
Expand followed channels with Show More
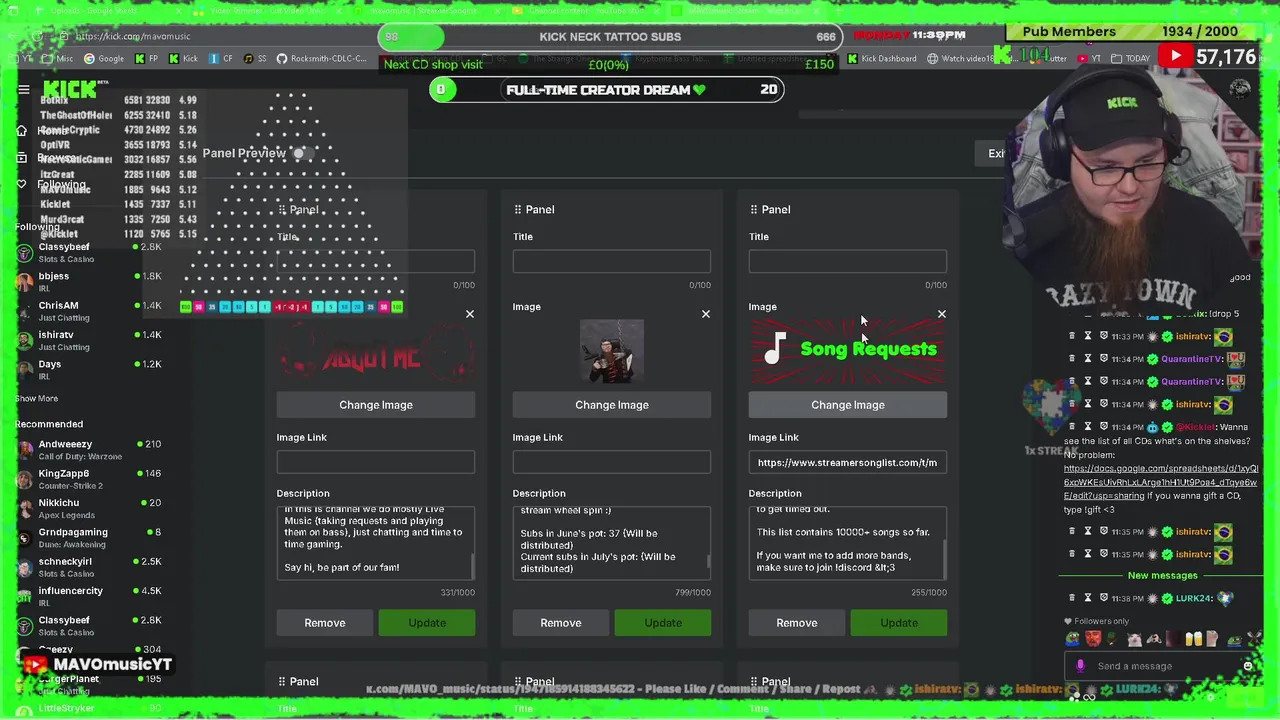tap(36, 398)
